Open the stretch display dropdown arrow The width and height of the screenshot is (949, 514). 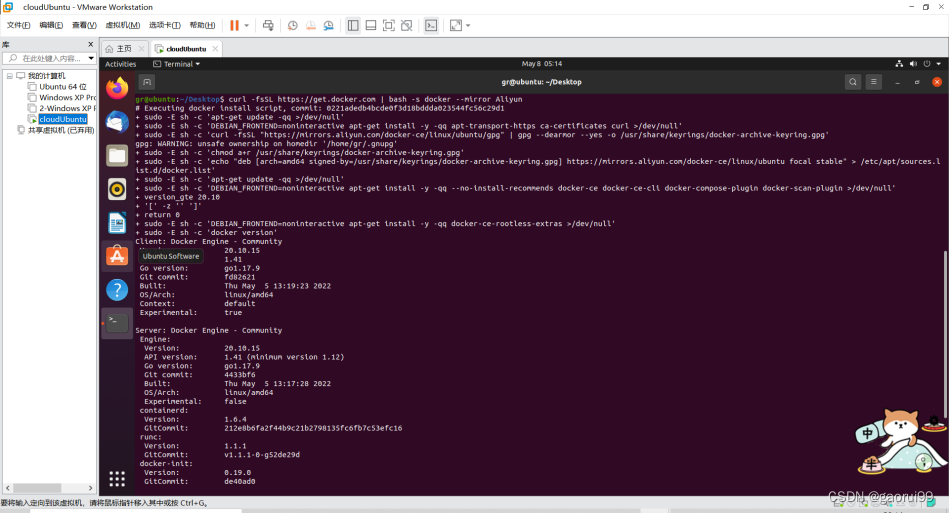pos(468,25)
